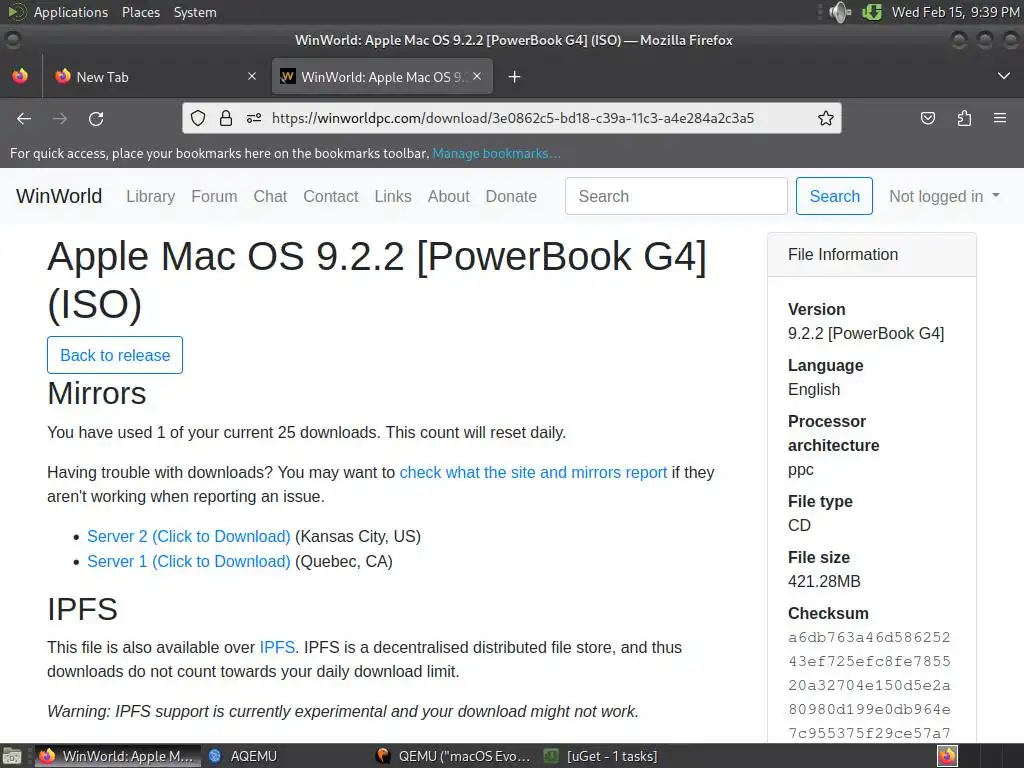Click the window menu button at the left of the title bar

pyautogui.click(x=12, y=40)
